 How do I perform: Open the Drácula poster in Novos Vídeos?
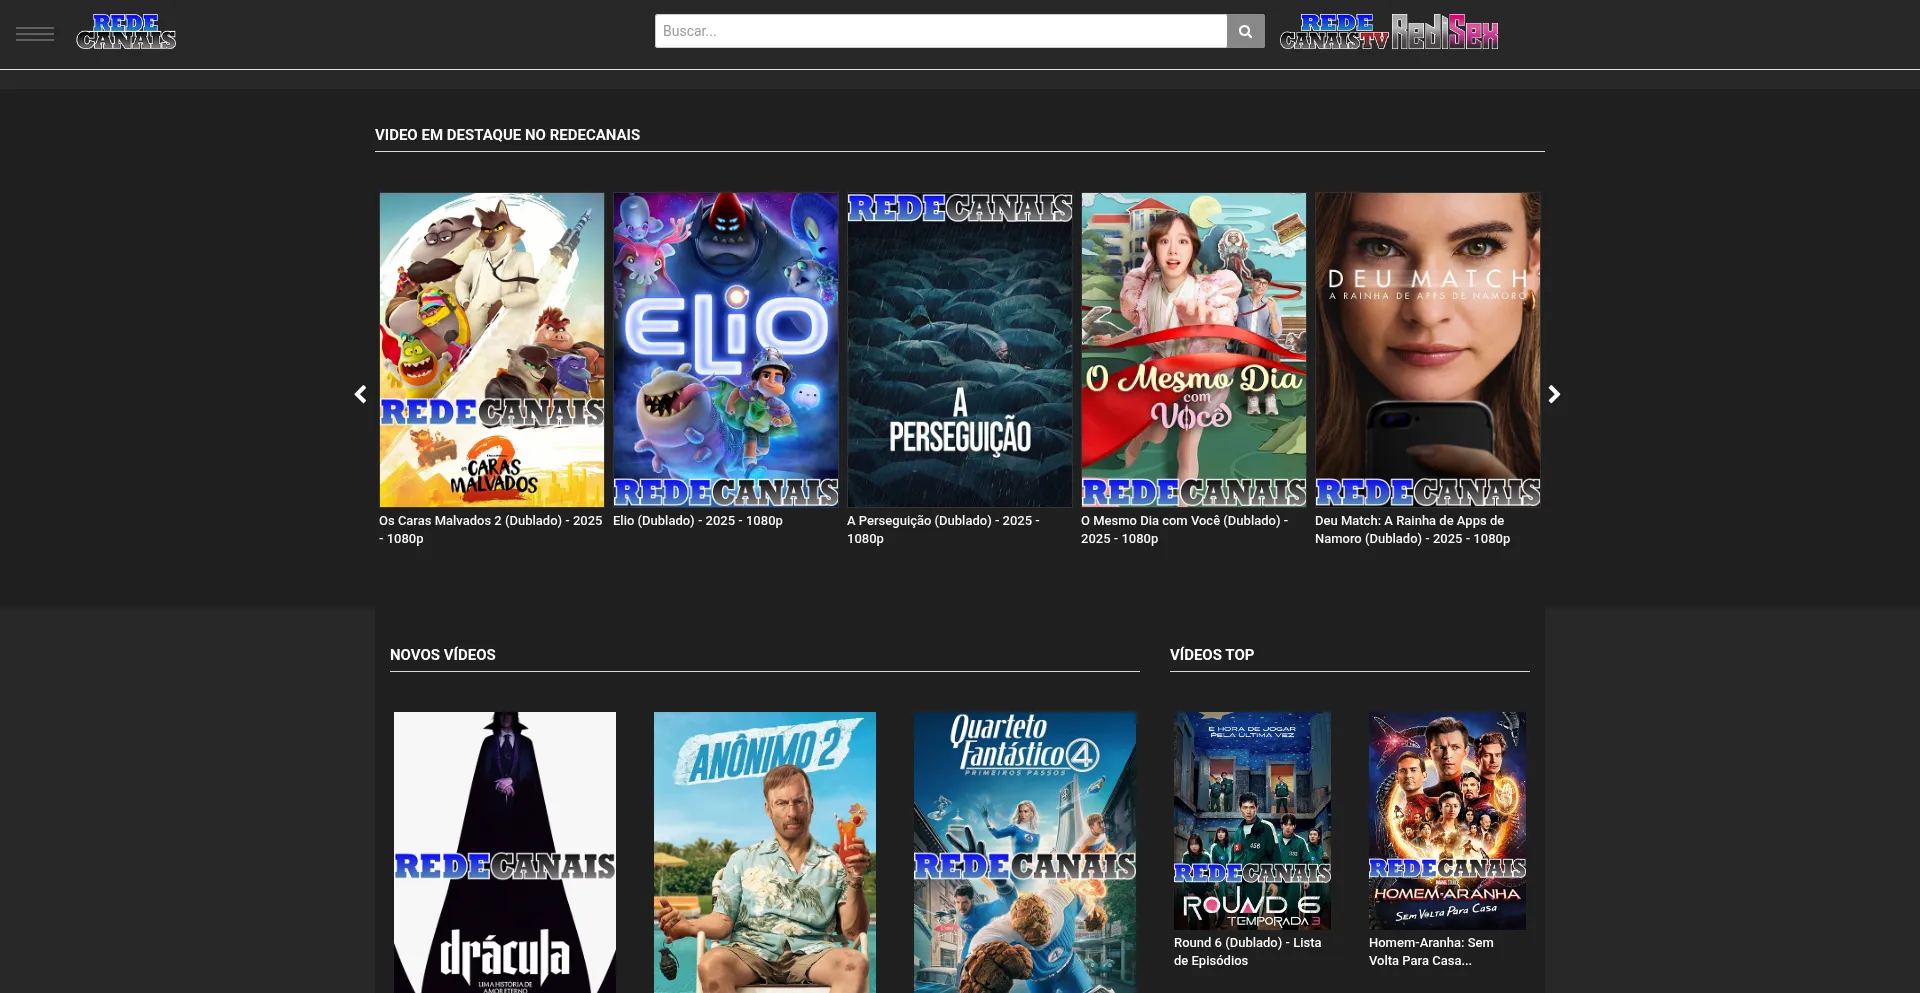coord(505,852)
